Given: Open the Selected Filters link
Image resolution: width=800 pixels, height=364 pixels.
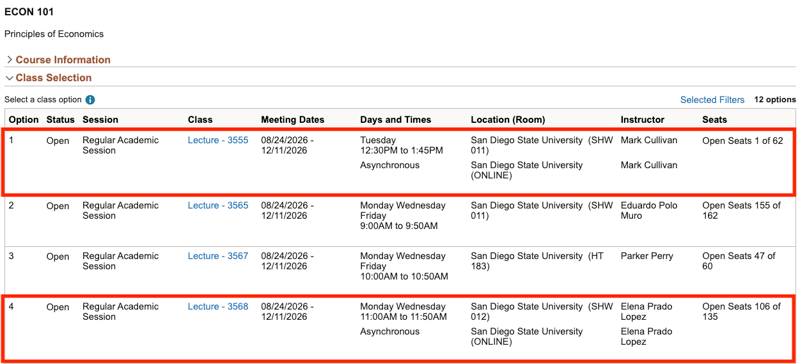Looking at the screenshot, I should tap(712, 100).
